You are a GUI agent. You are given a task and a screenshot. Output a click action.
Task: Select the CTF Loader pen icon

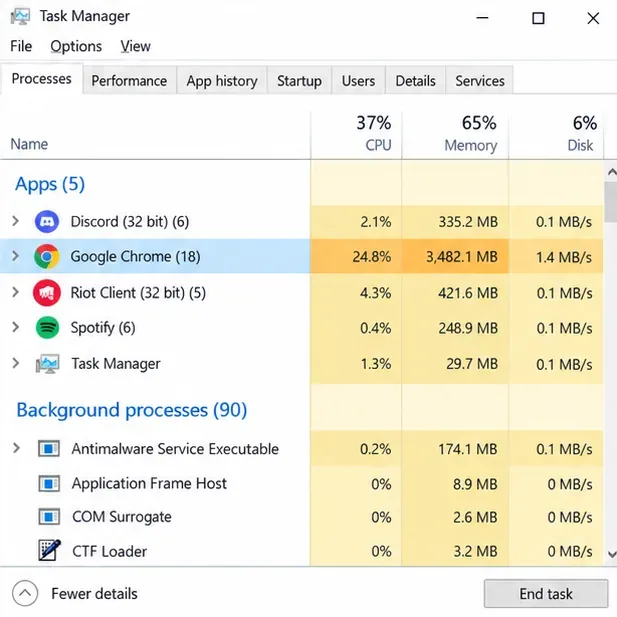point(50,550)
